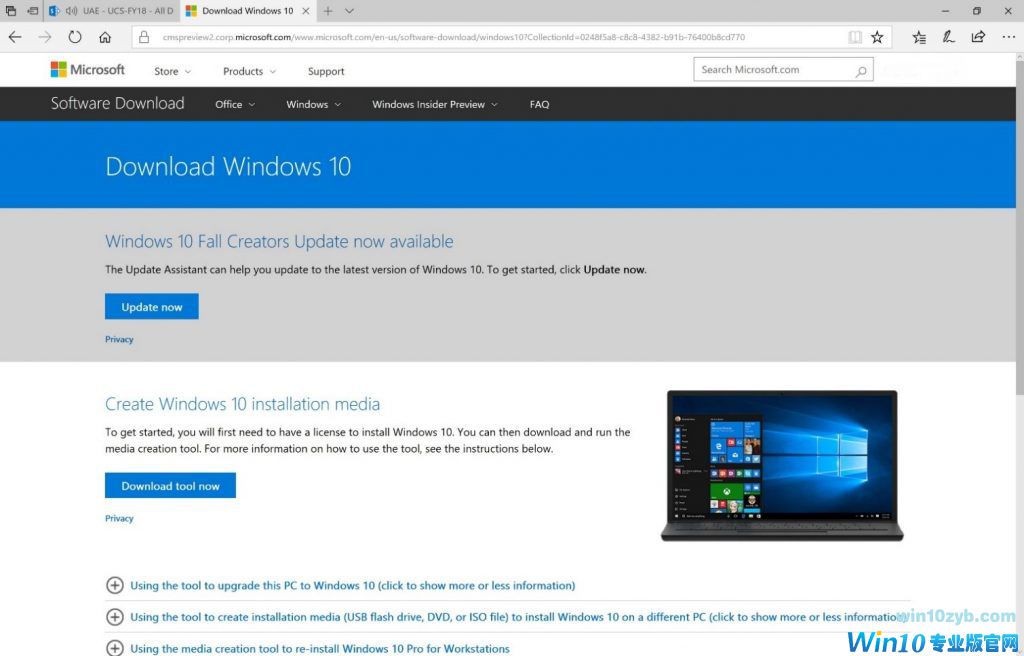Image resolution: width=1024 pixels, height=656 pixels.
Task: Show tab previews chevron
Action: pos(349,10)
